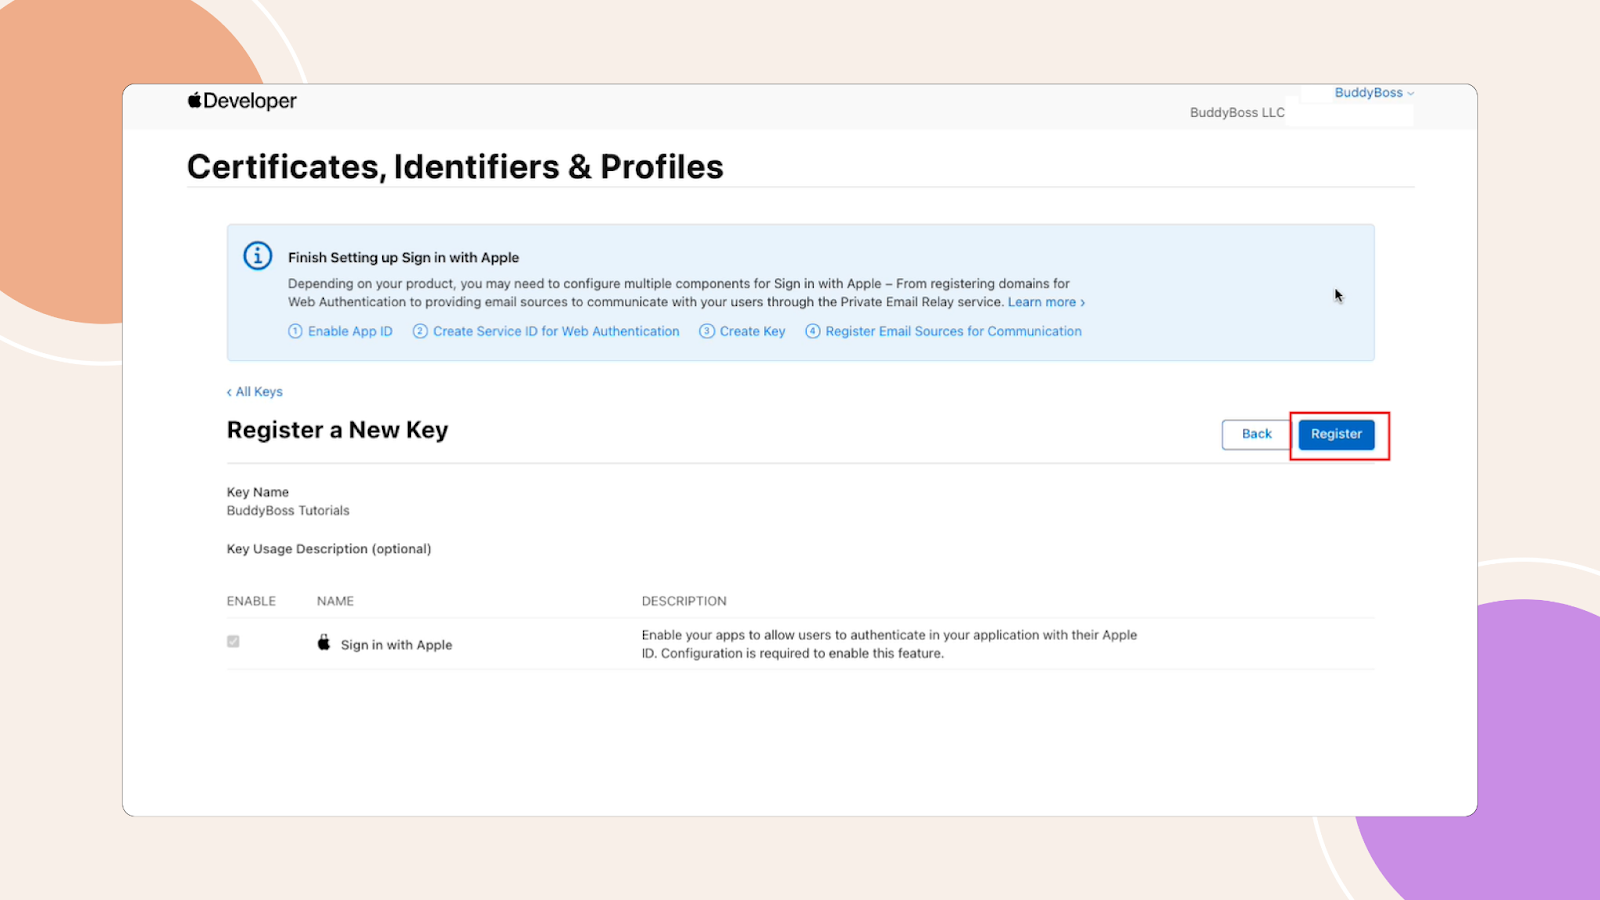Select the 'Sign in with Apple' row name

tap(396, 645)
